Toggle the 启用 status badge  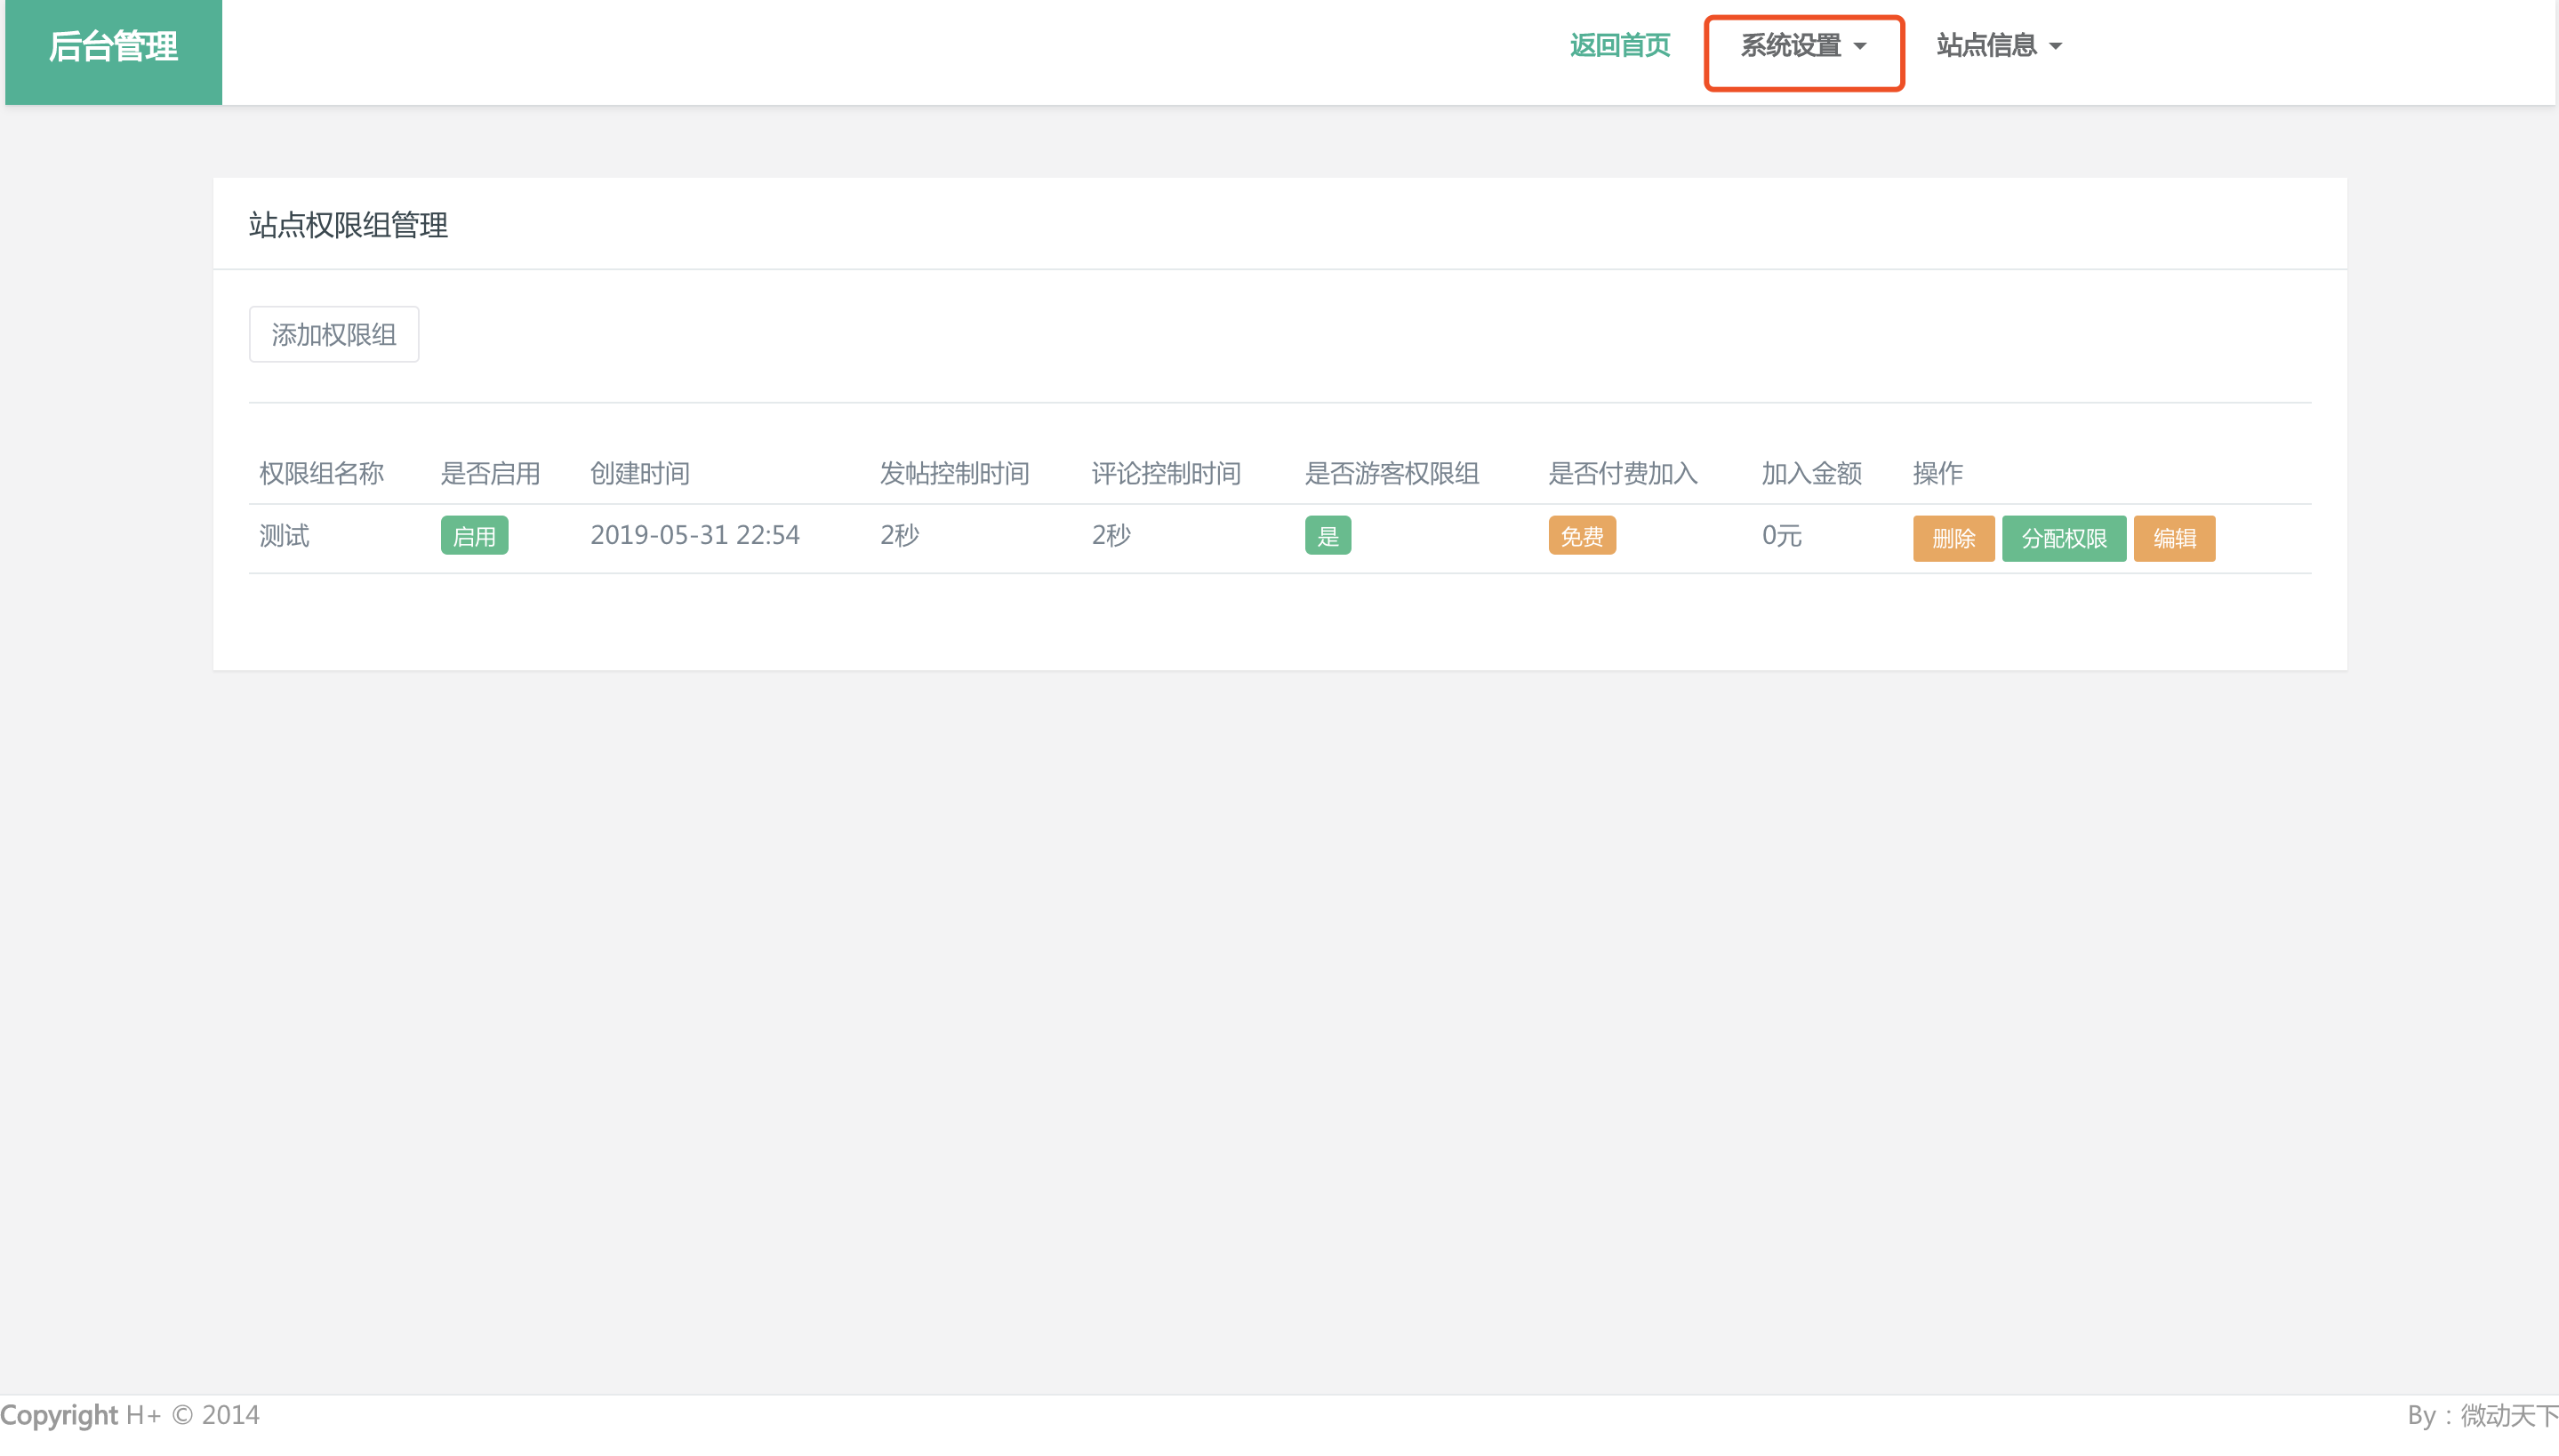(x=474, y=535)
